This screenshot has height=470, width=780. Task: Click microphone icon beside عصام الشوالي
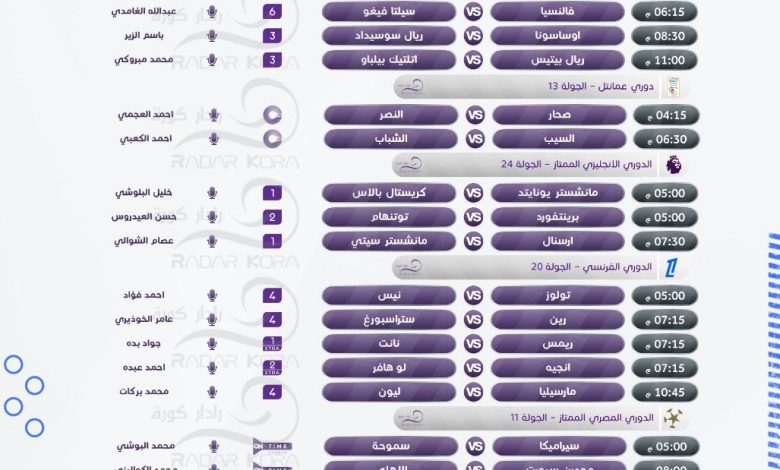click(x=212, y=241)
